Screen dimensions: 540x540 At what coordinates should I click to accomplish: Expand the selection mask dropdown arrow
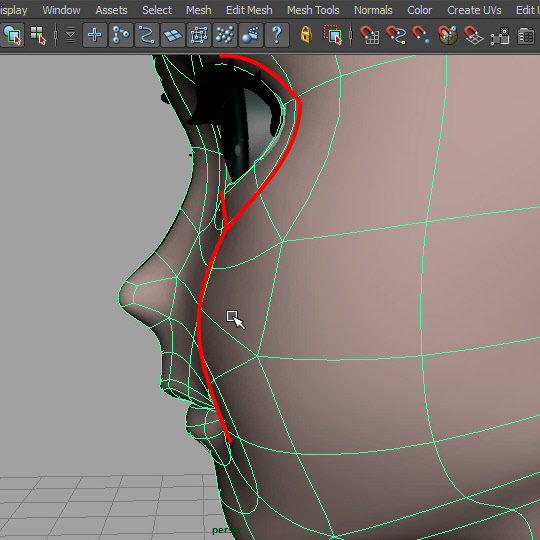pyautogui.click(x=70, y=35)
